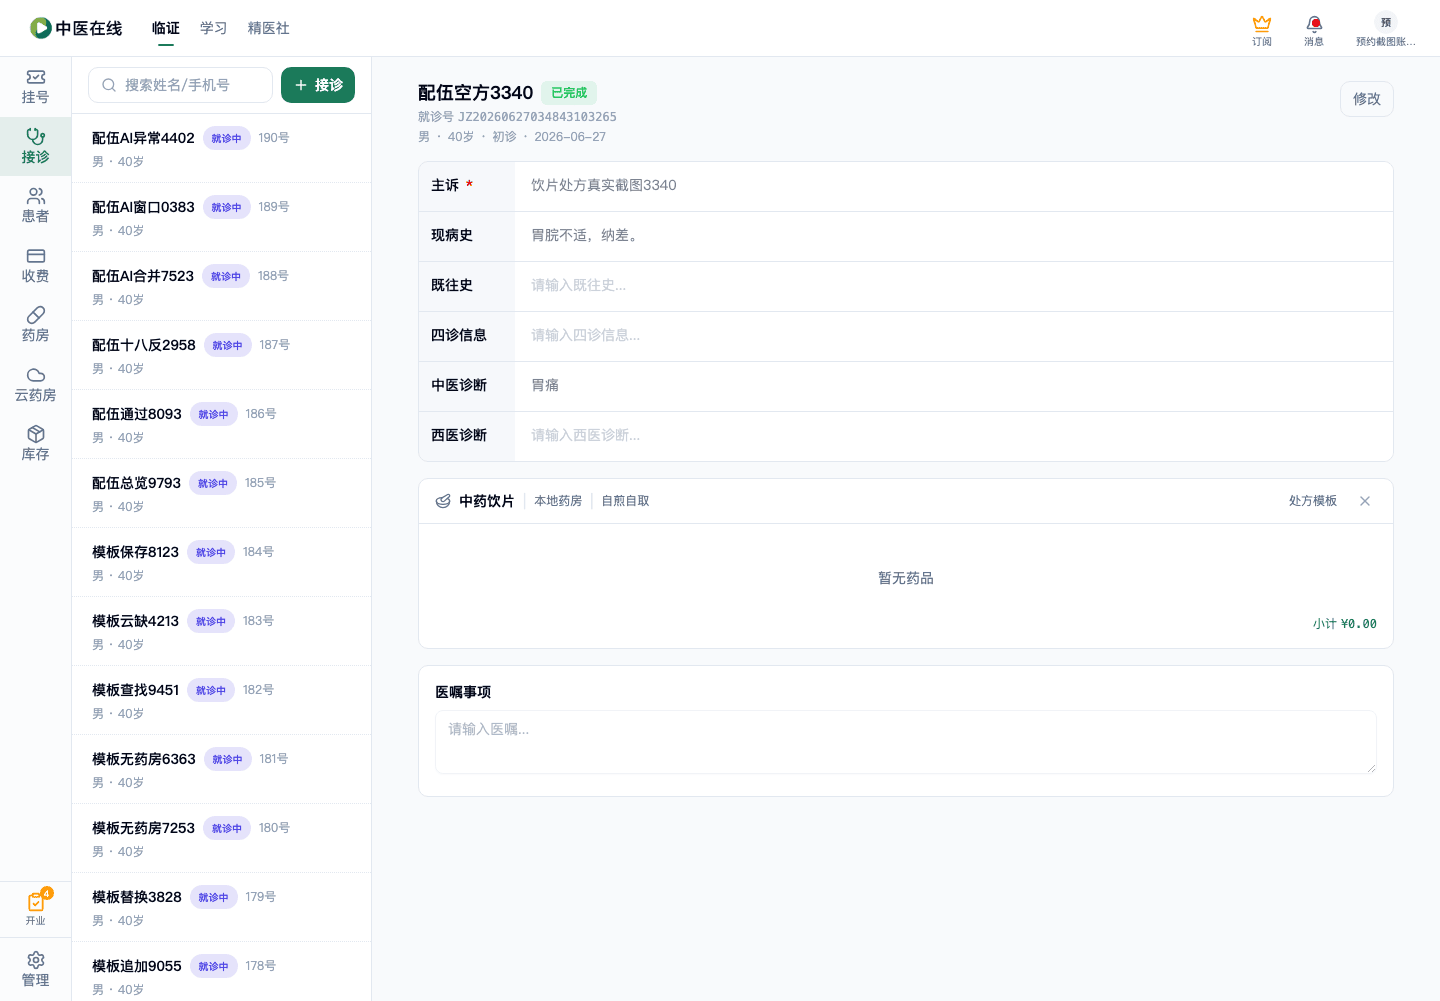Select patient 模板无药房6363
The image size is (1440, 1001).
point(221,769)
